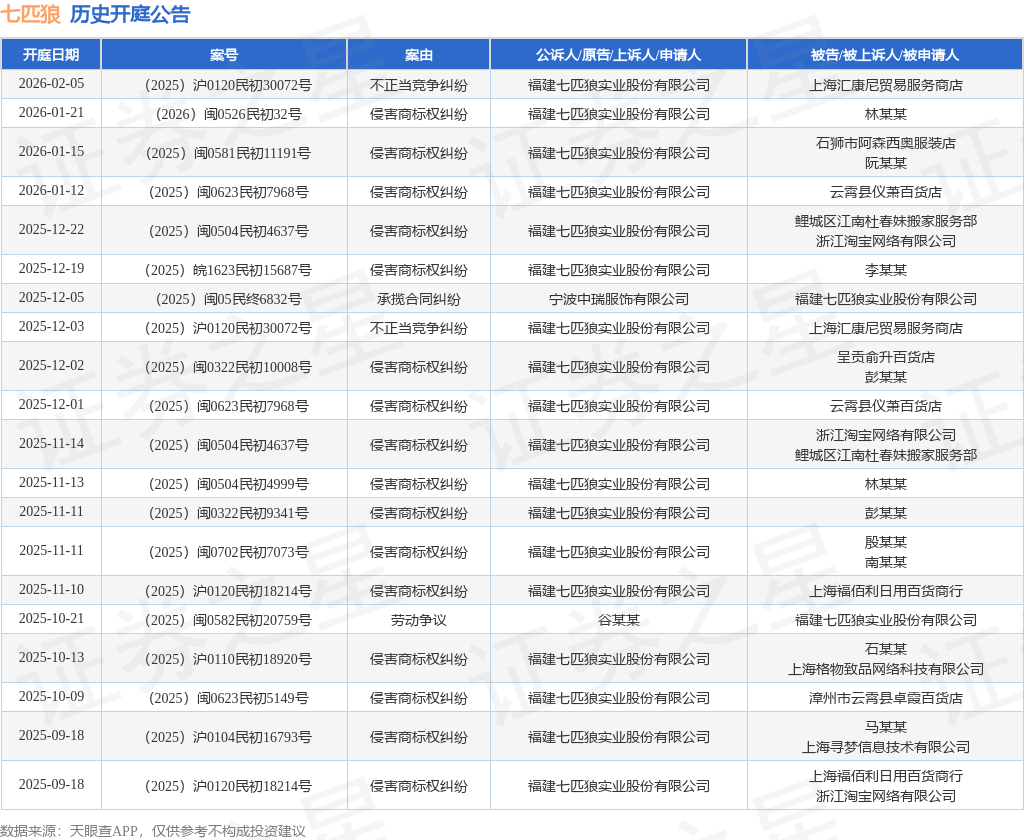Image resolution: width=1024 pixels, height=840 pixels.
Task: Click date cell 2025-12-19
Action: [51, 268]
